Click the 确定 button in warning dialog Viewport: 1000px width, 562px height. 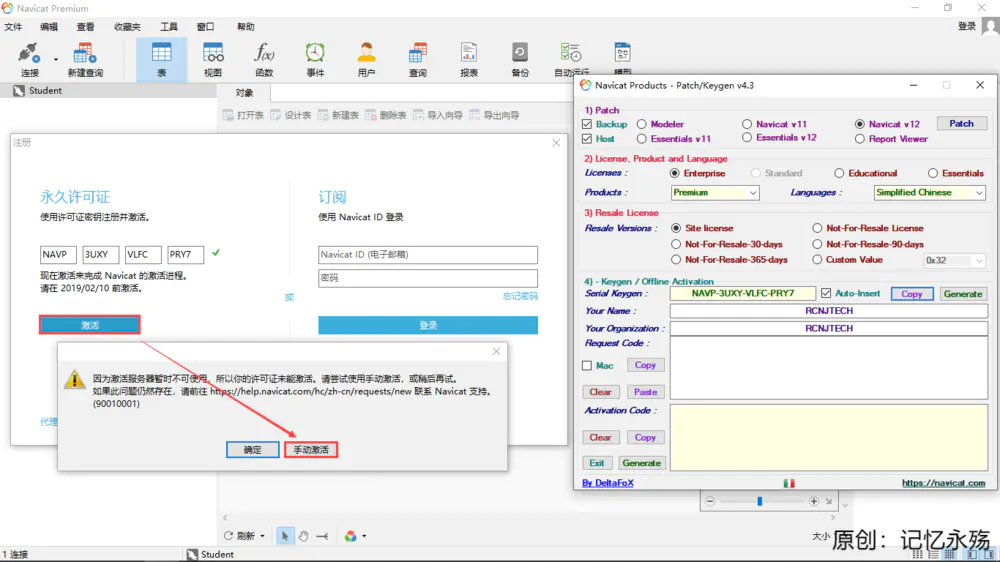pyautogui.click(x=253, y=450)
